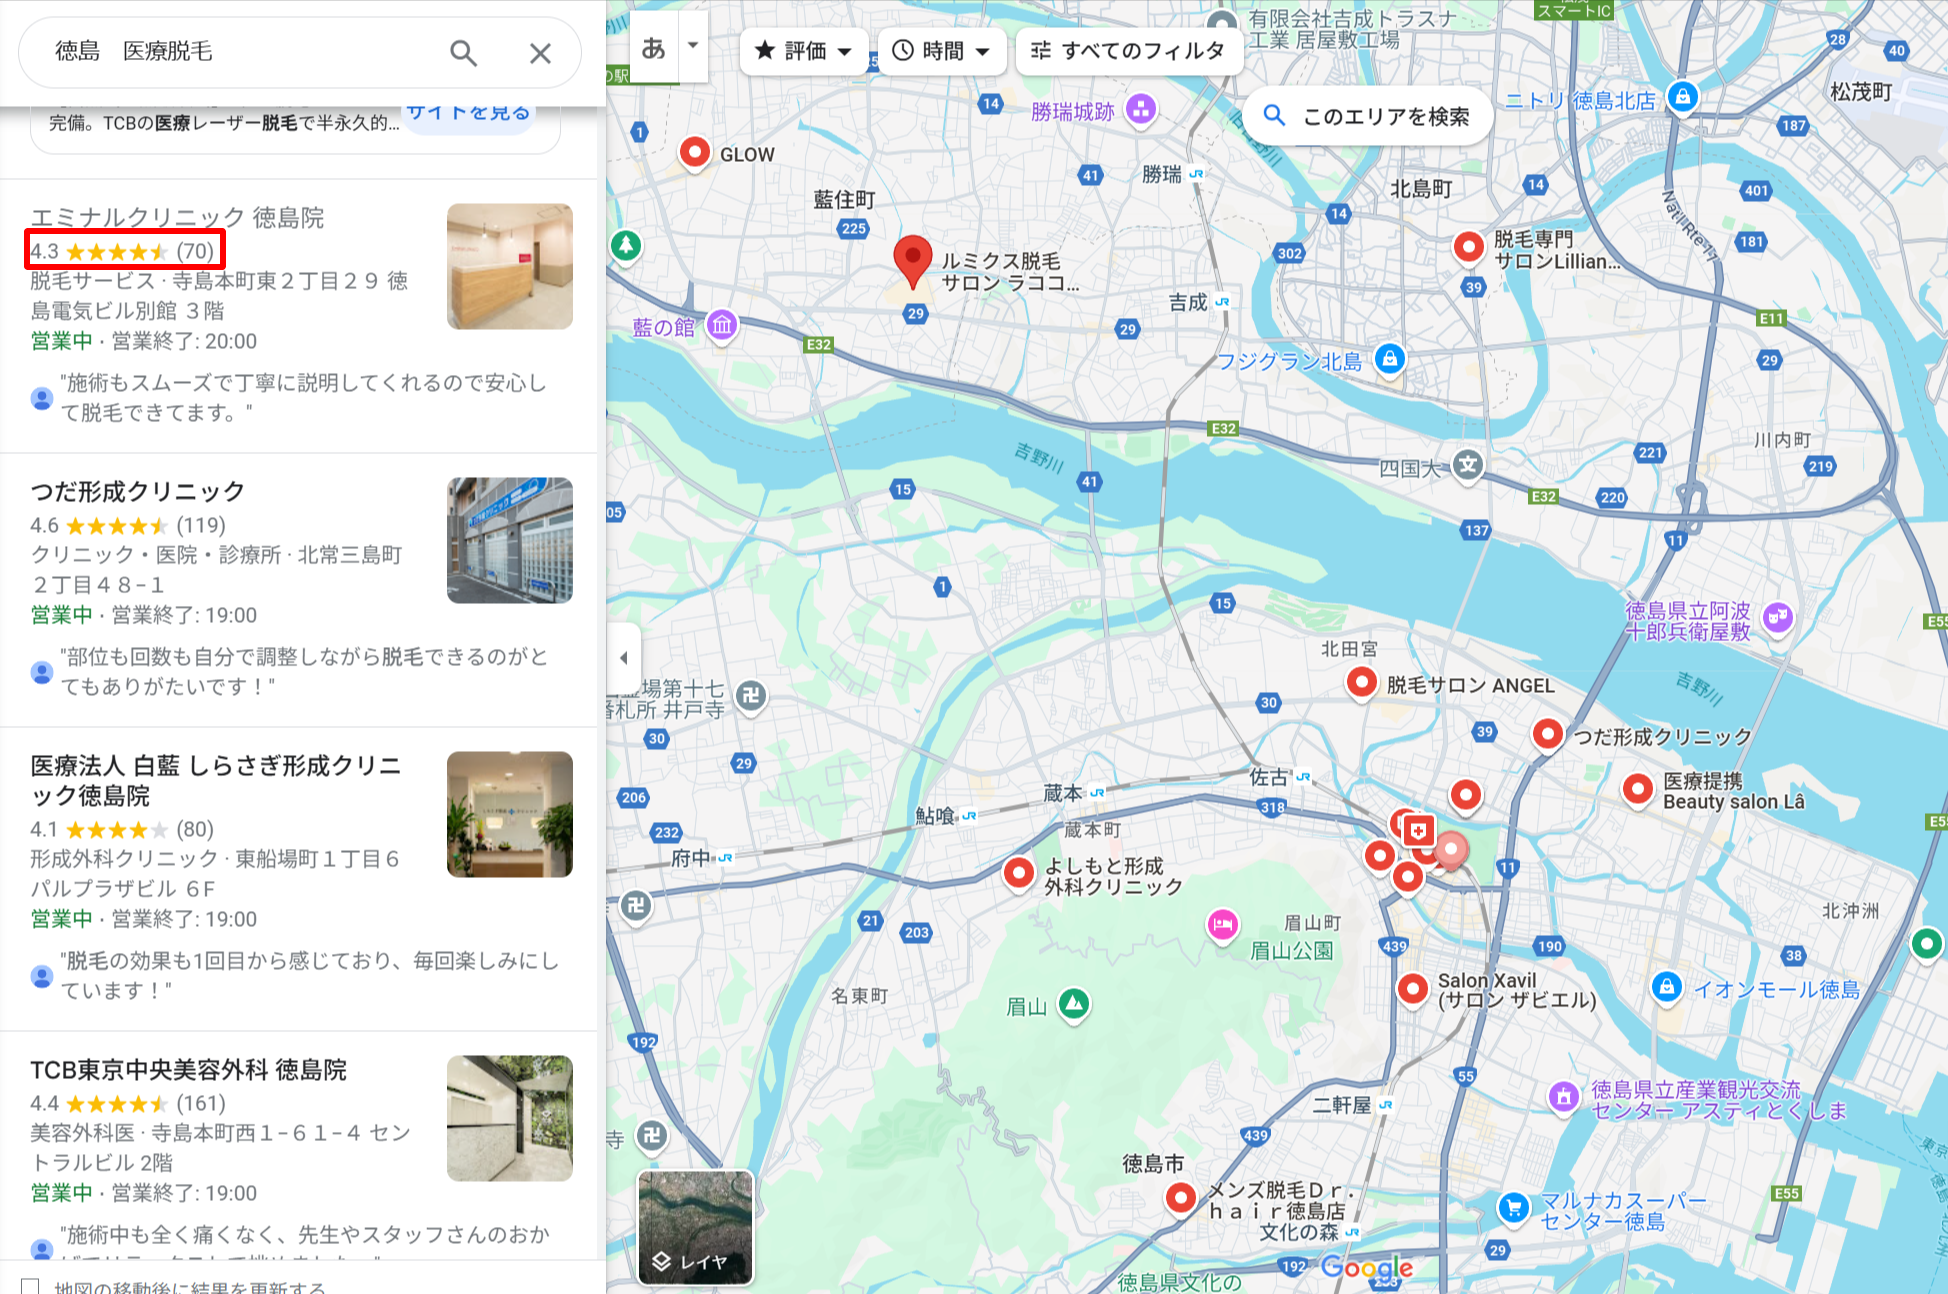
Task: Click アスティとくしま landmark icon
Action: click(x=1563, y=1097)
